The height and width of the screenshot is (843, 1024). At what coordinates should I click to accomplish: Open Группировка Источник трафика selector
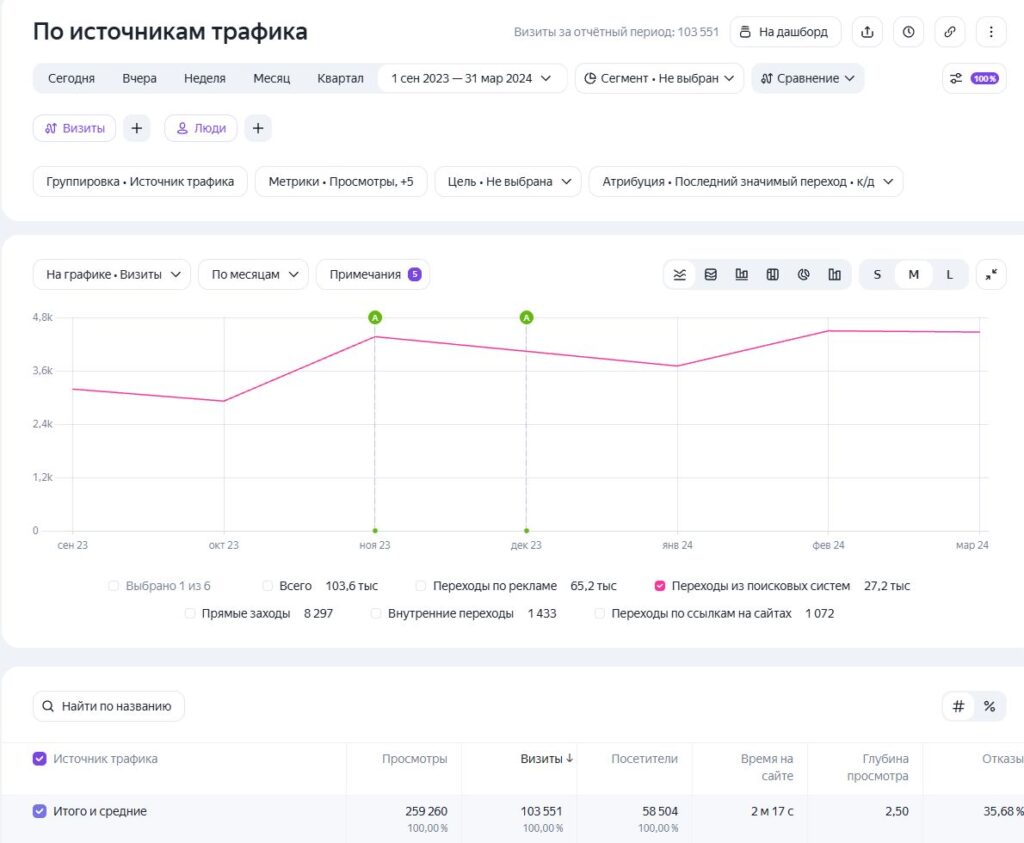click(140, 182)
